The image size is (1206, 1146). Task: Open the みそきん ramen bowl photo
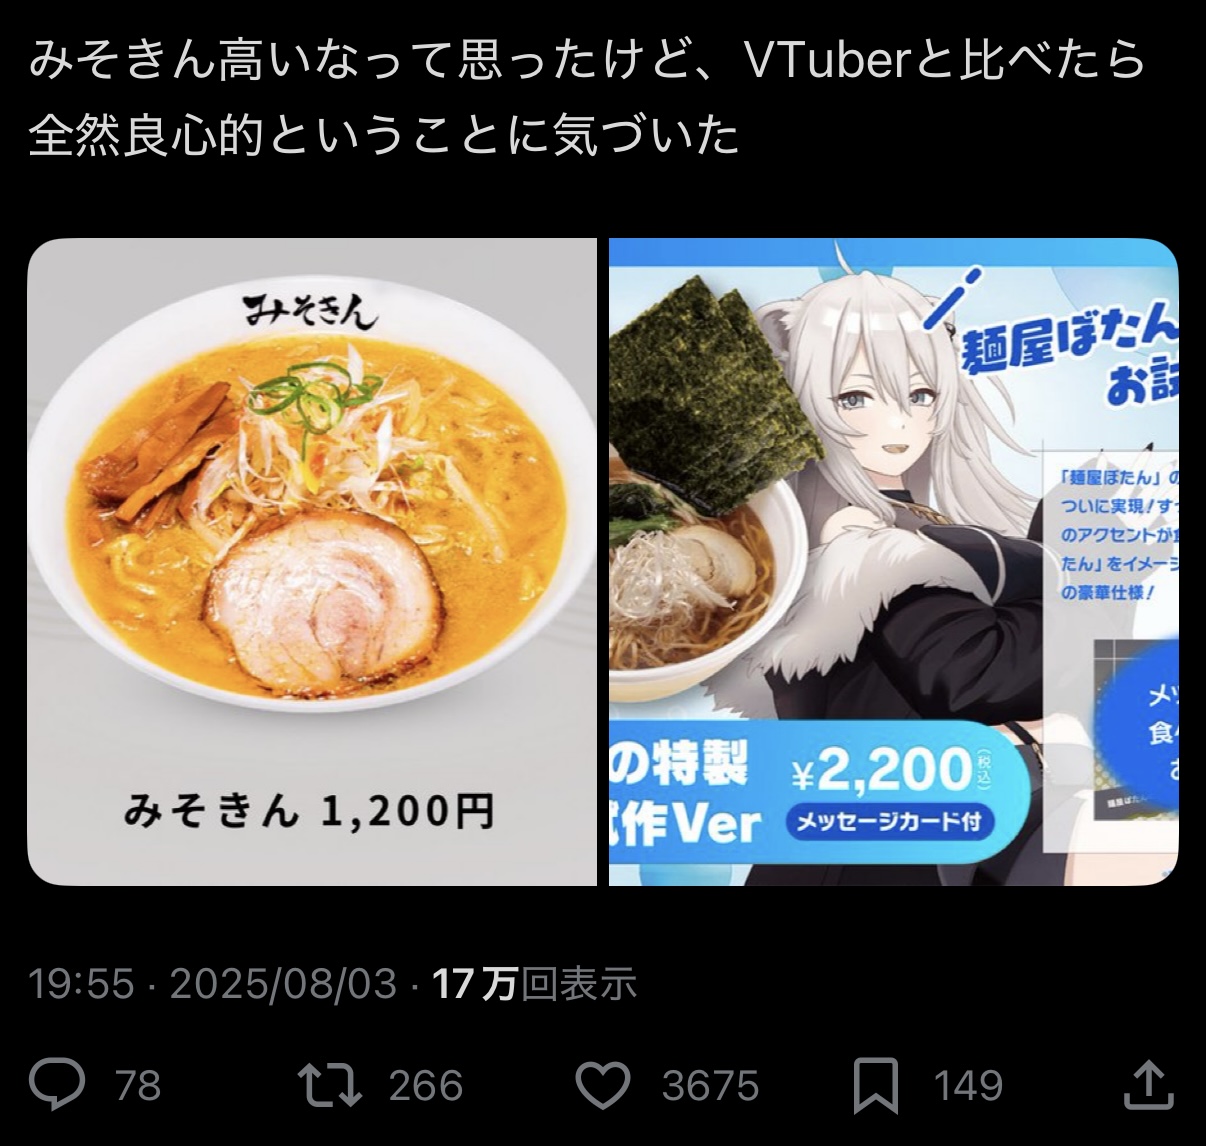[311, 562]
